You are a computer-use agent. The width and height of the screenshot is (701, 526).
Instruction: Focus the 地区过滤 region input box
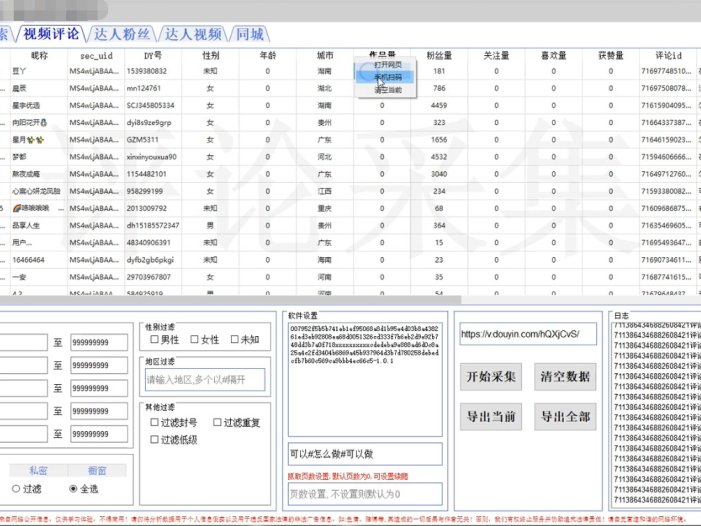205,380
